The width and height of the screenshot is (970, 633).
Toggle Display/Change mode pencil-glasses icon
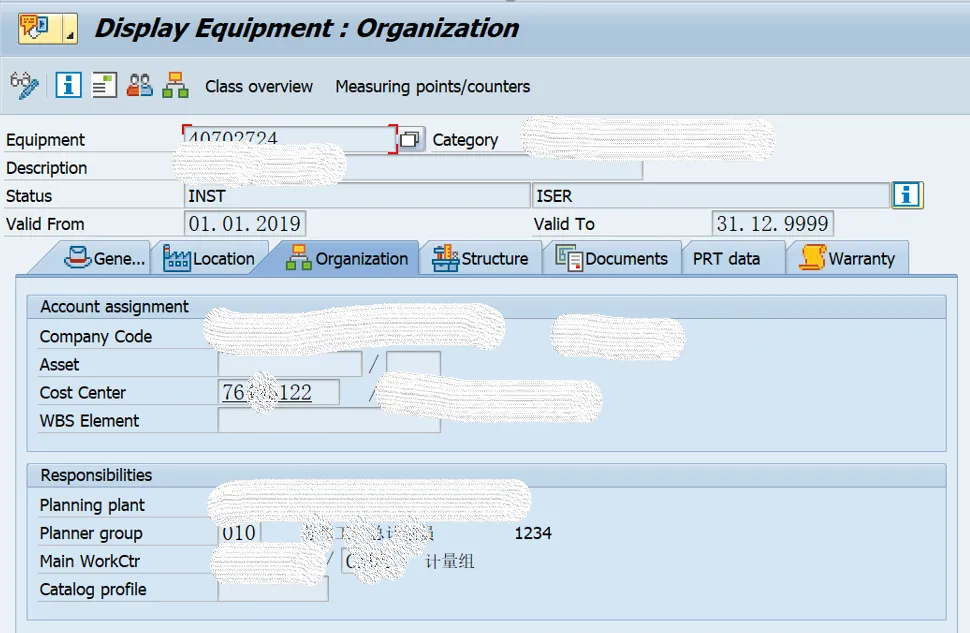(x=25, y=85)
